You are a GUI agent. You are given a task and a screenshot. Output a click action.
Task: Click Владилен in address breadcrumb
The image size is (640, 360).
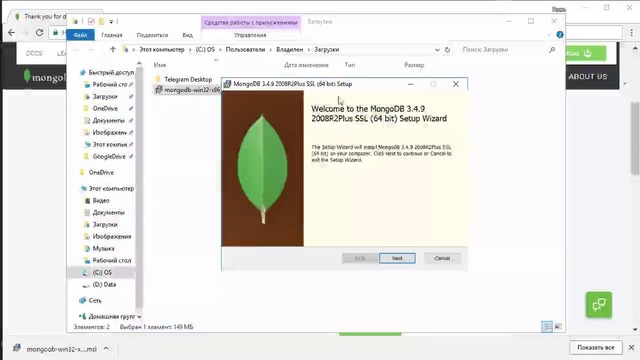click(x=289, y=49)
